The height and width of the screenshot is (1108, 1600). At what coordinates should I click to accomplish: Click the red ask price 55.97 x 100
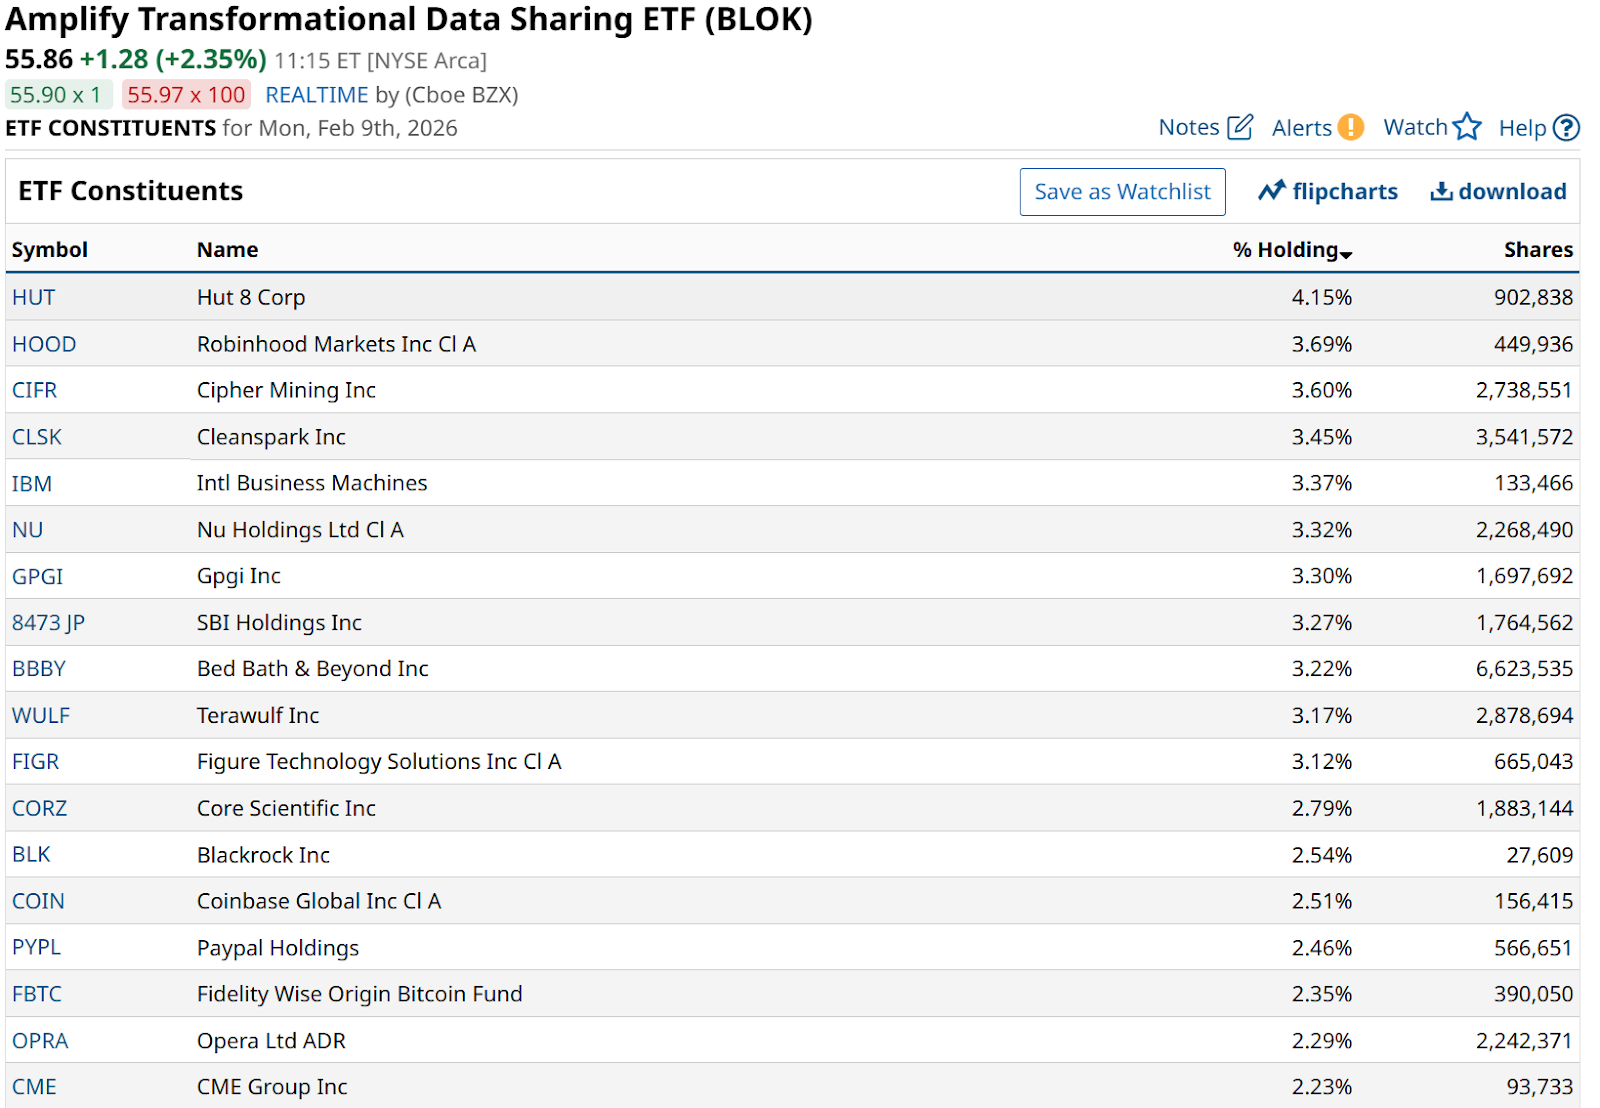pyautogui.click(x=186, y=95)
